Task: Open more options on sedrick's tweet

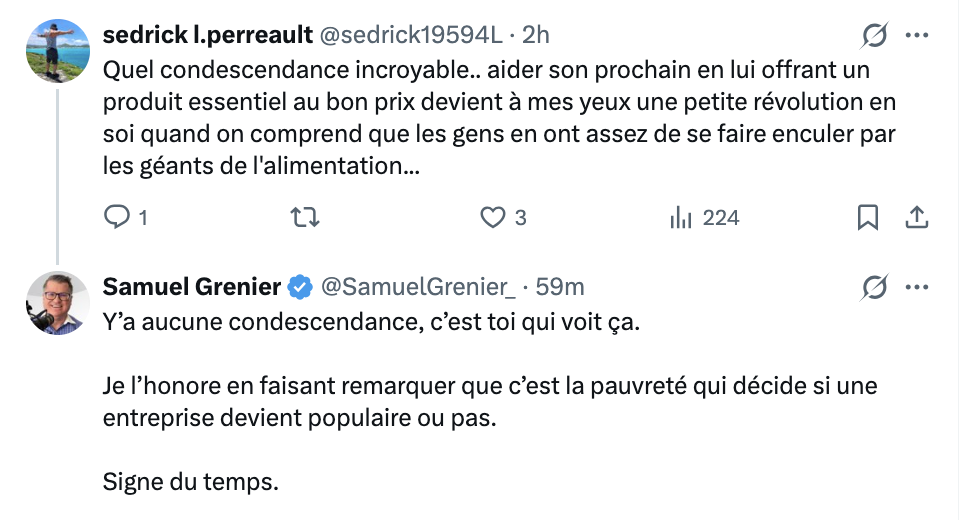Action: pyautogui.click(x=916, y=35)
